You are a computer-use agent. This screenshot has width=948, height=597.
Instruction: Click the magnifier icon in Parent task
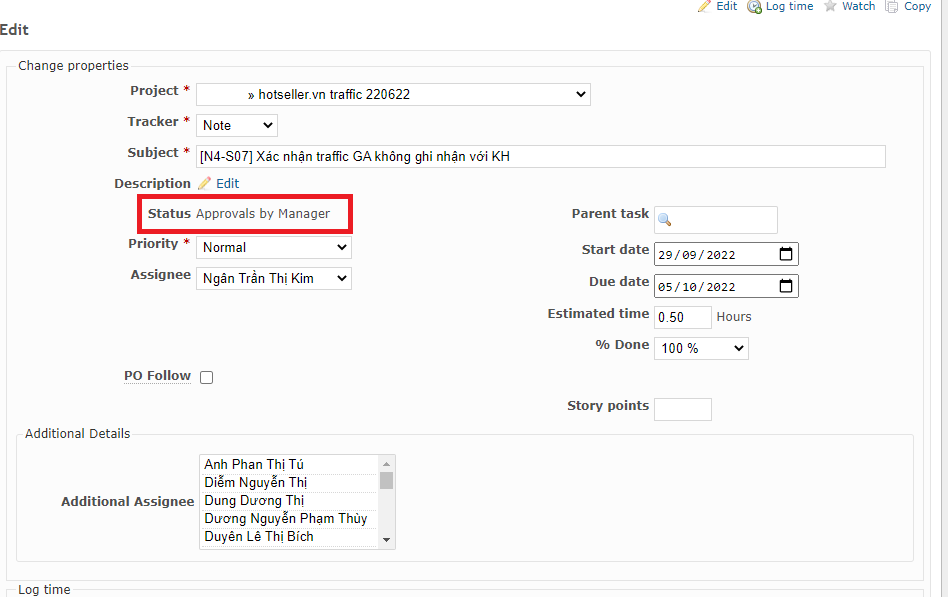664,220
